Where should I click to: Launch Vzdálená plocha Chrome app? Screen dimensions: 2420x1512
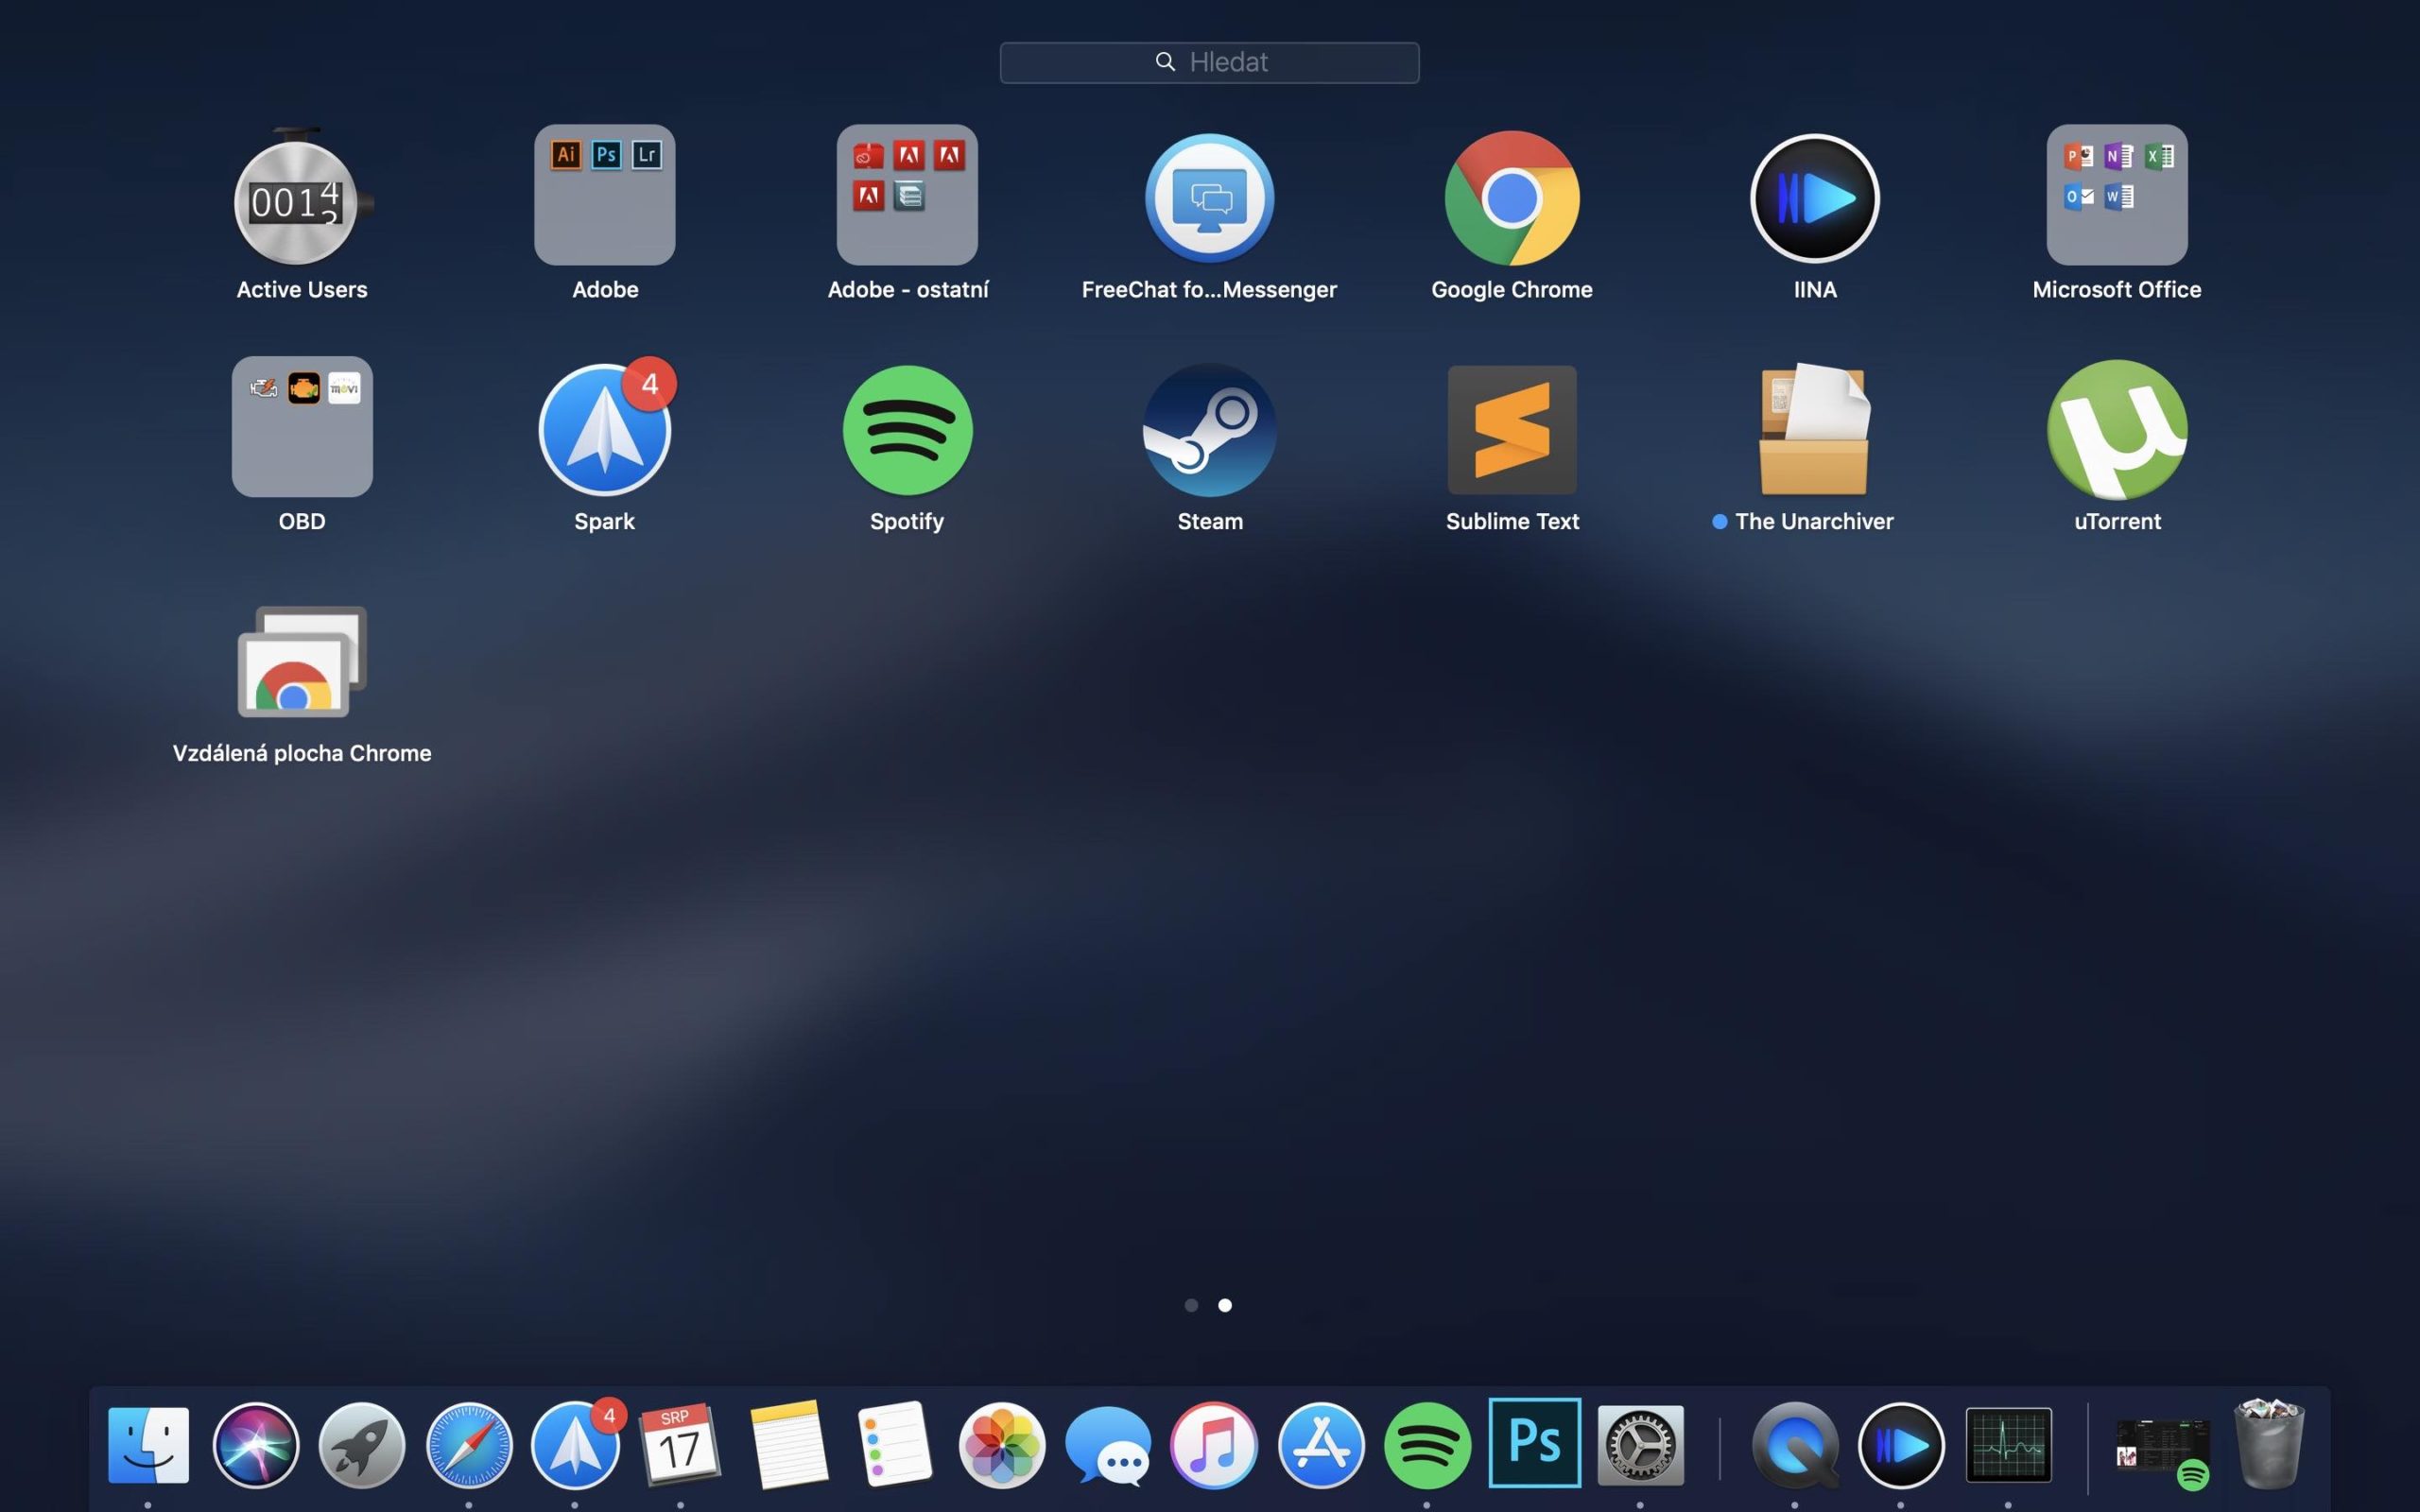tap(301, 662)
